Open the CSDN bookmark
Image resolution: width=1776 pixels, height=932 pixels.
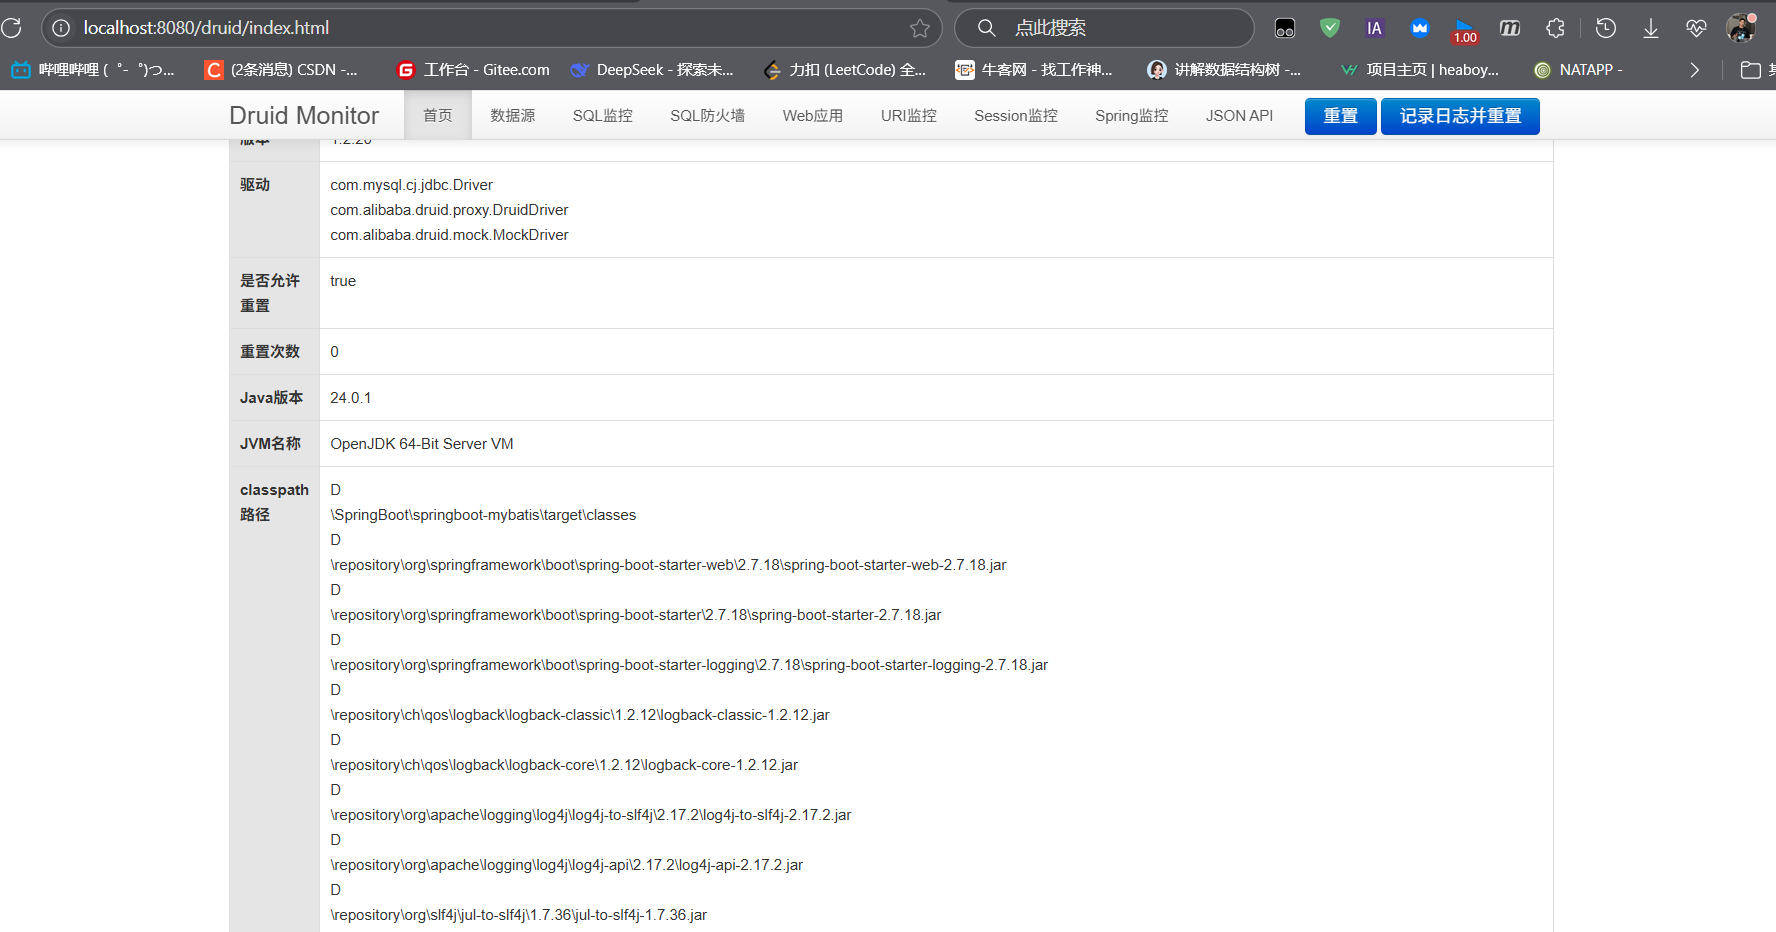tap(281, 70)
